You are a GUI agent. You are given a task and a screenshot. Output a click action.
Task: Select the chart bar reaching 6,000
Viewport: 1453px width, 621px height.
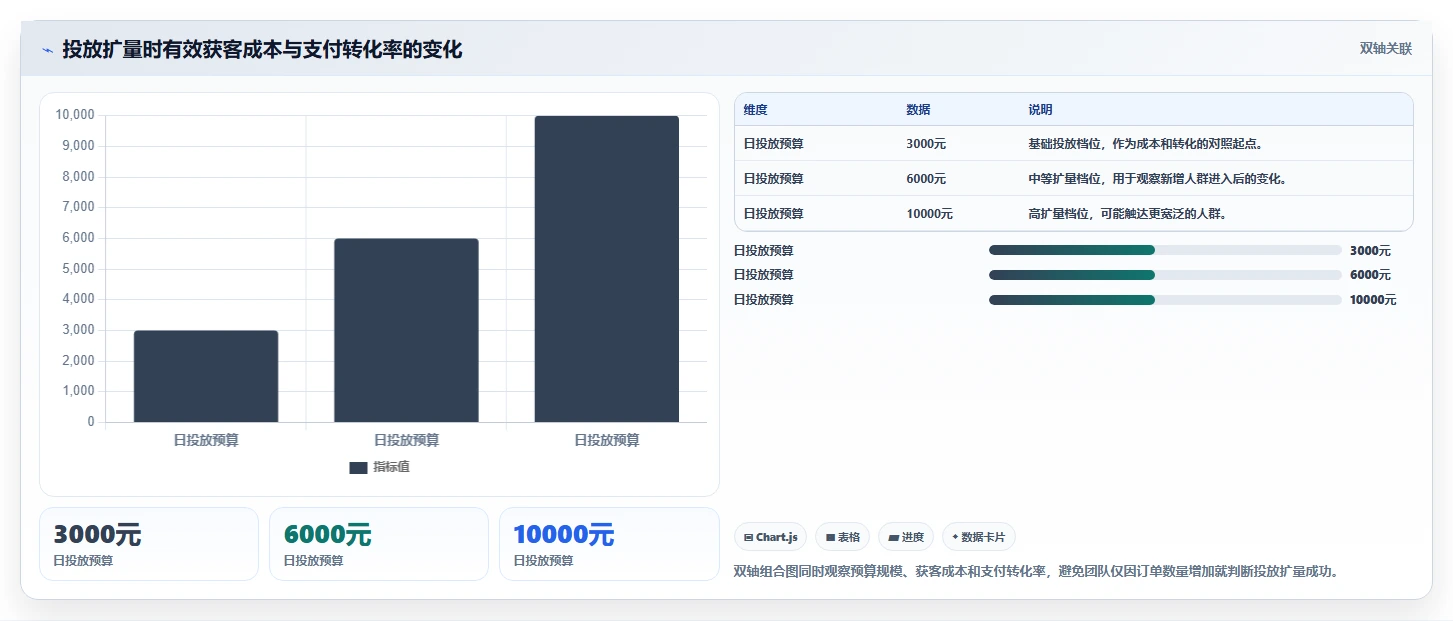[x=406, y=330]
